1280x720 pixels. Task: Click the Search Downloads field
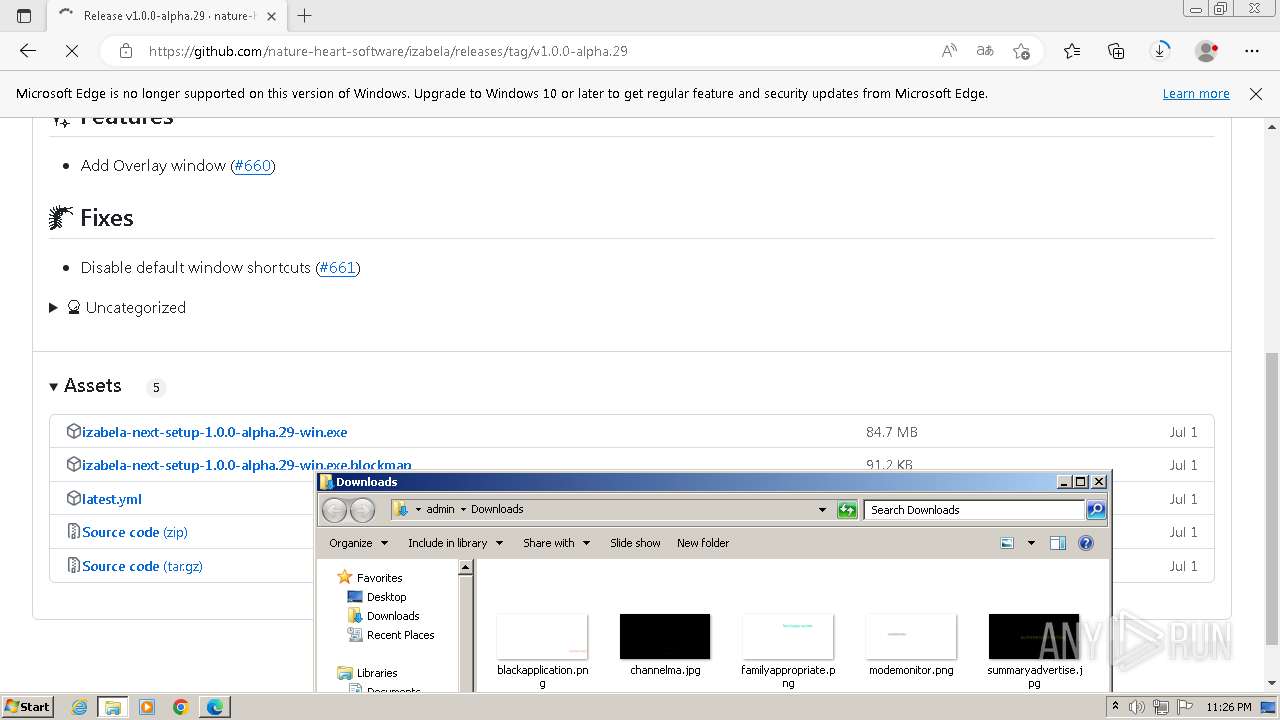pos(974,510)
